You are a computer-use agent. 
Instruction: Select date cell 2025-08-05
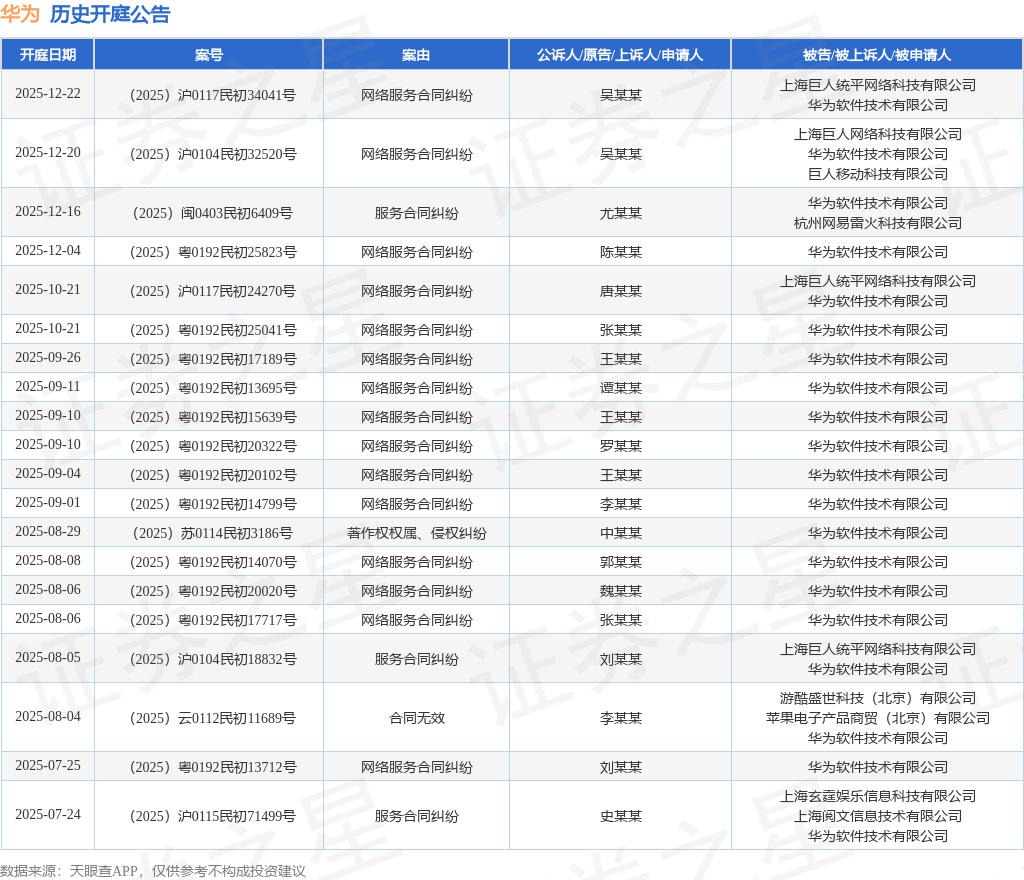coord(48,657)
